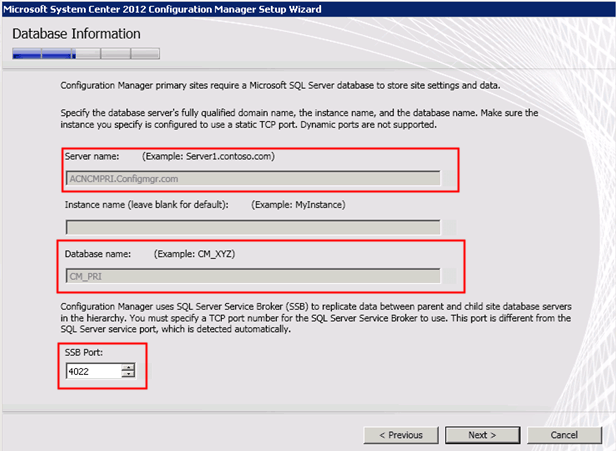The image size is (616, 451).
Task: Click '(Example: CM_XYZ)' text
Action: [194, 254]
